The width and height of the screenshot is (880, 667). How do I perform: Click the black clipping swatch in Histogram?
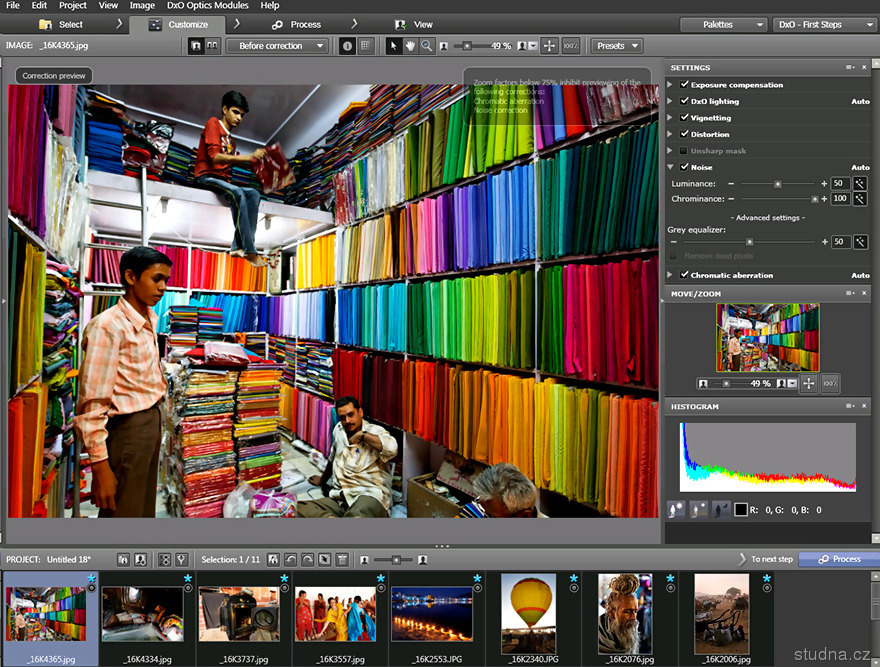point(741,510)
